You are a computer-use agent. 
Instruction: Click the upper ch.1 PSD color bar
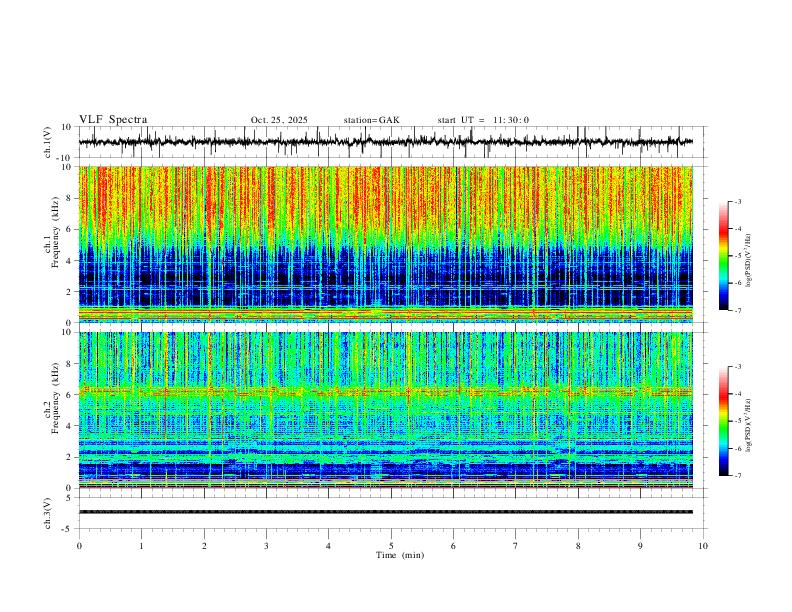(724, 256)
